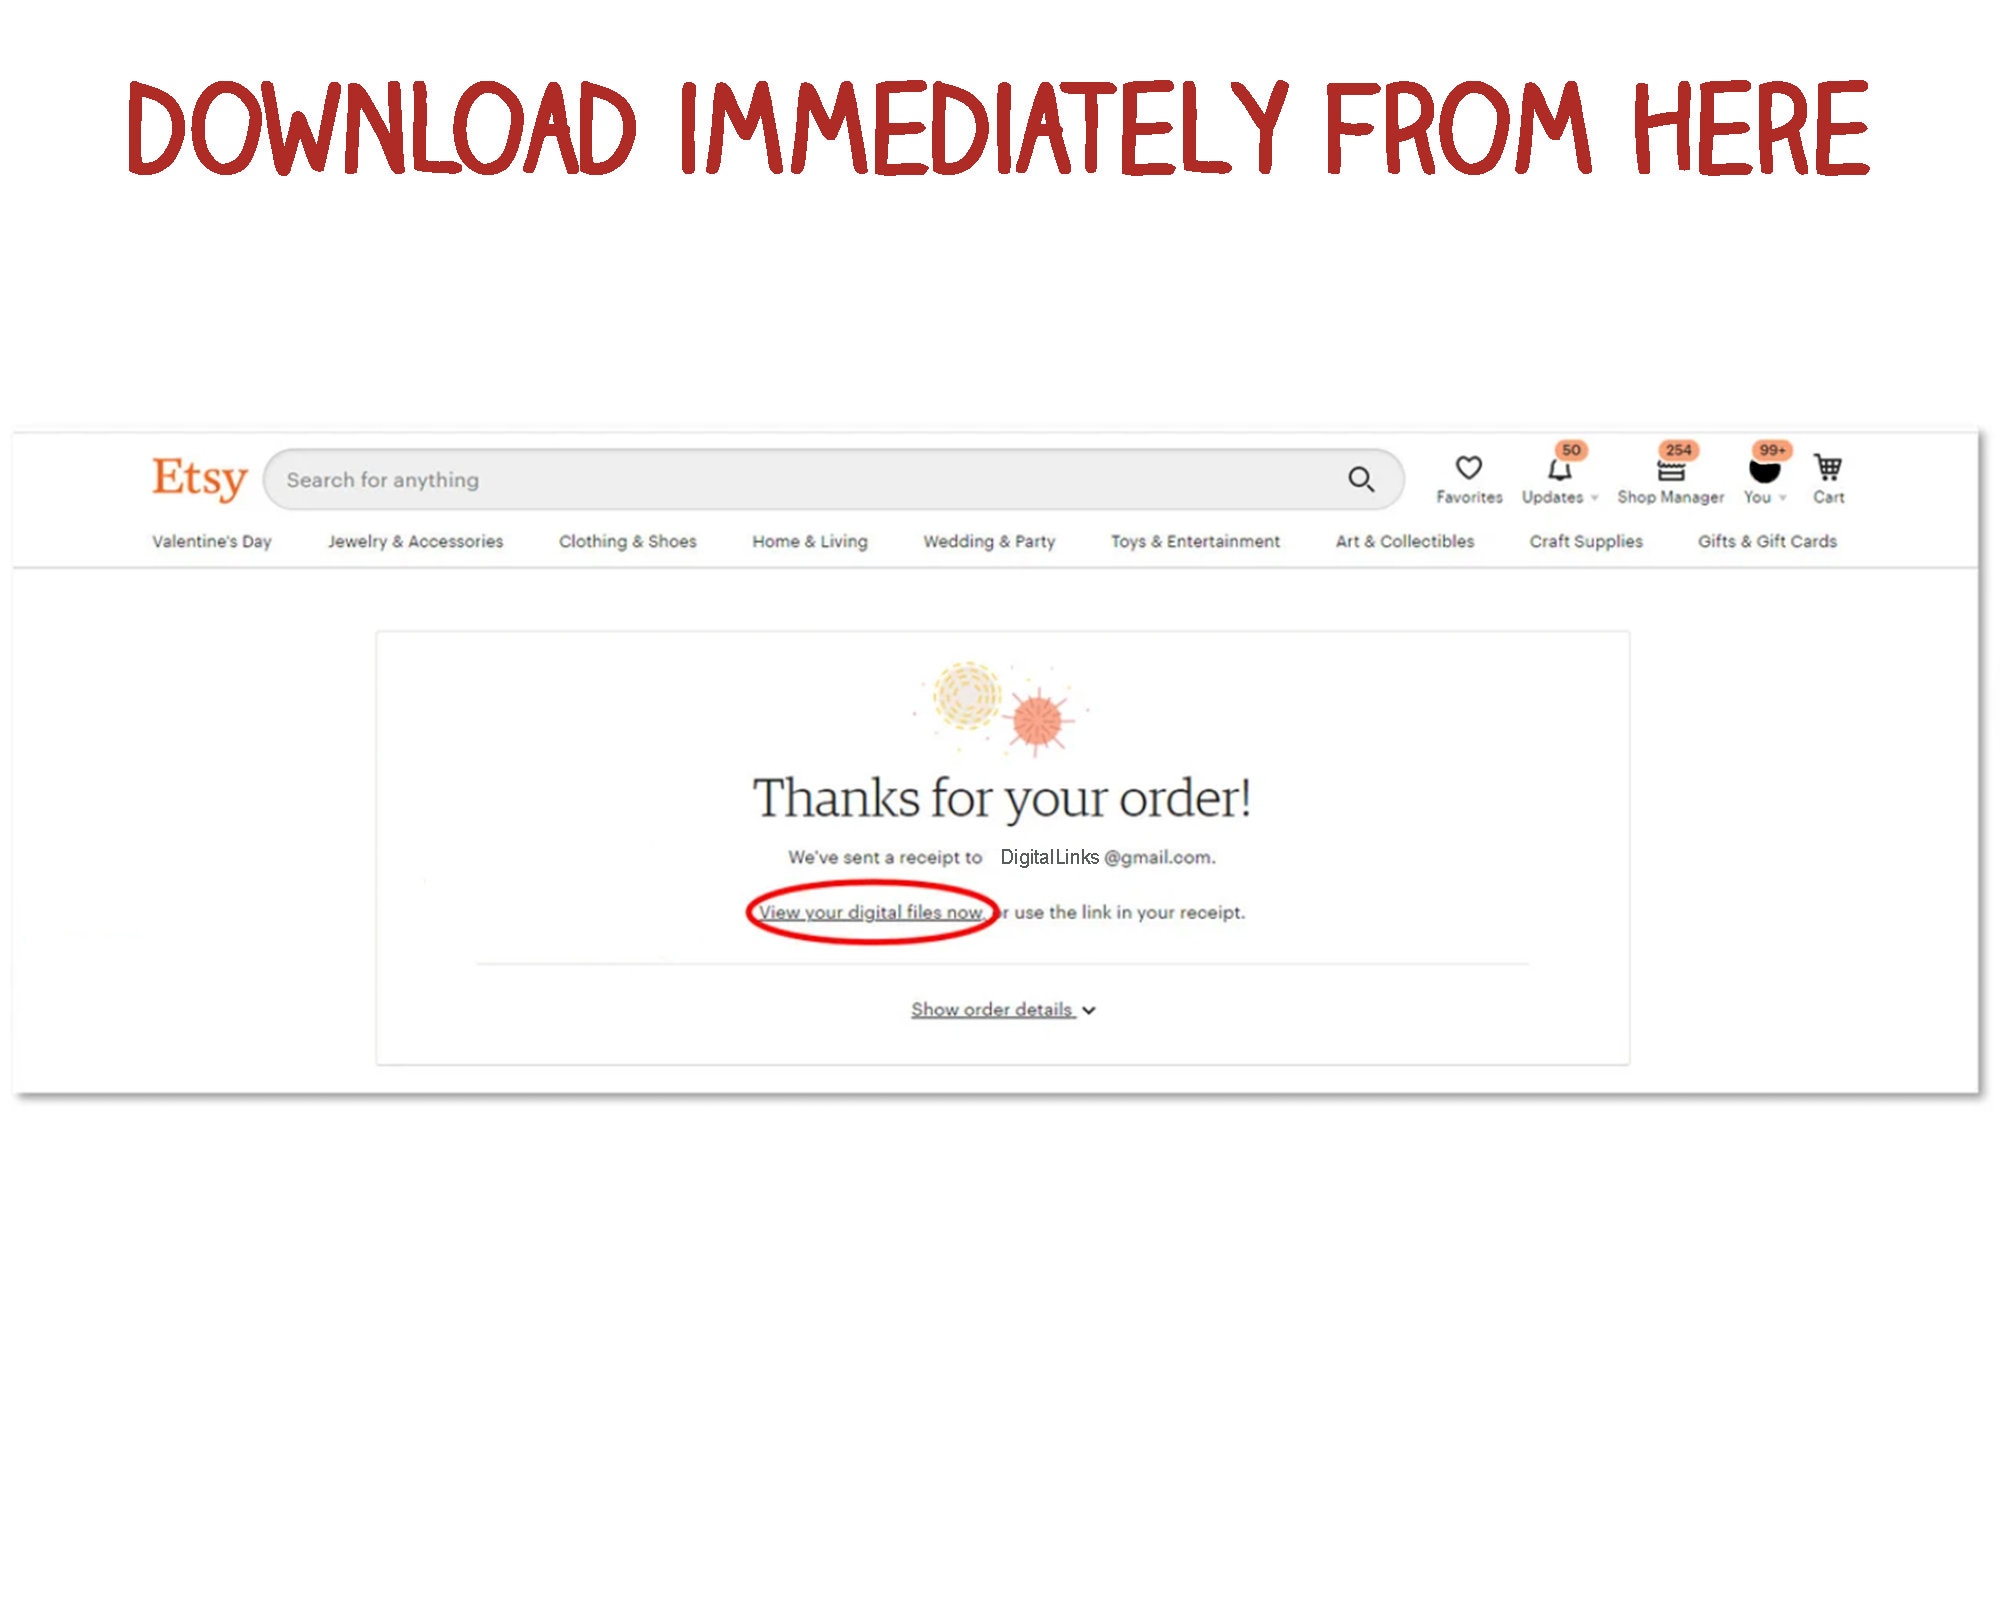Click the Show order details link

click(x=990, y=1010)
